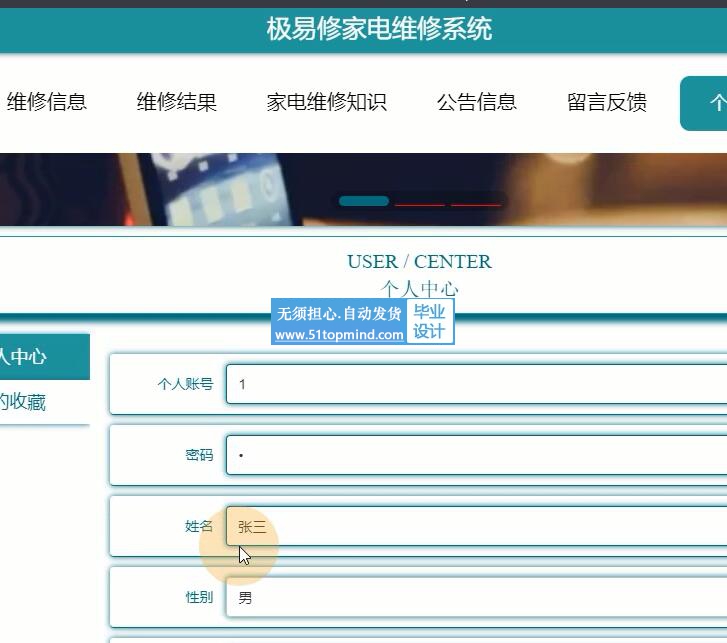
Task: Click into the 姓名 field containing 张三
Action: click(477, 526)
